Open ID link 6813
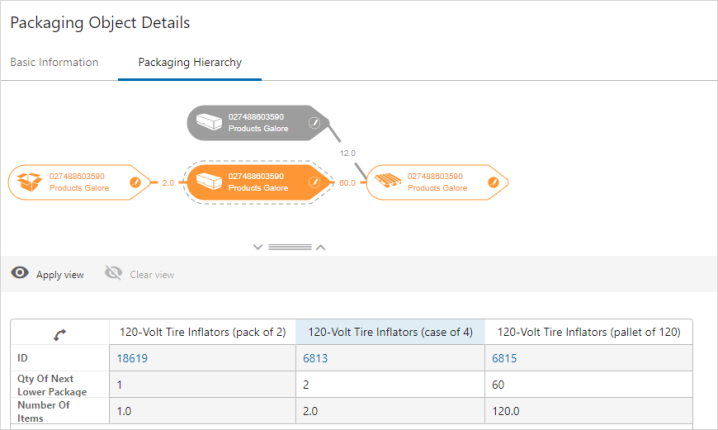Viewport: 718px width, 430px height. [x=317, y=357]
